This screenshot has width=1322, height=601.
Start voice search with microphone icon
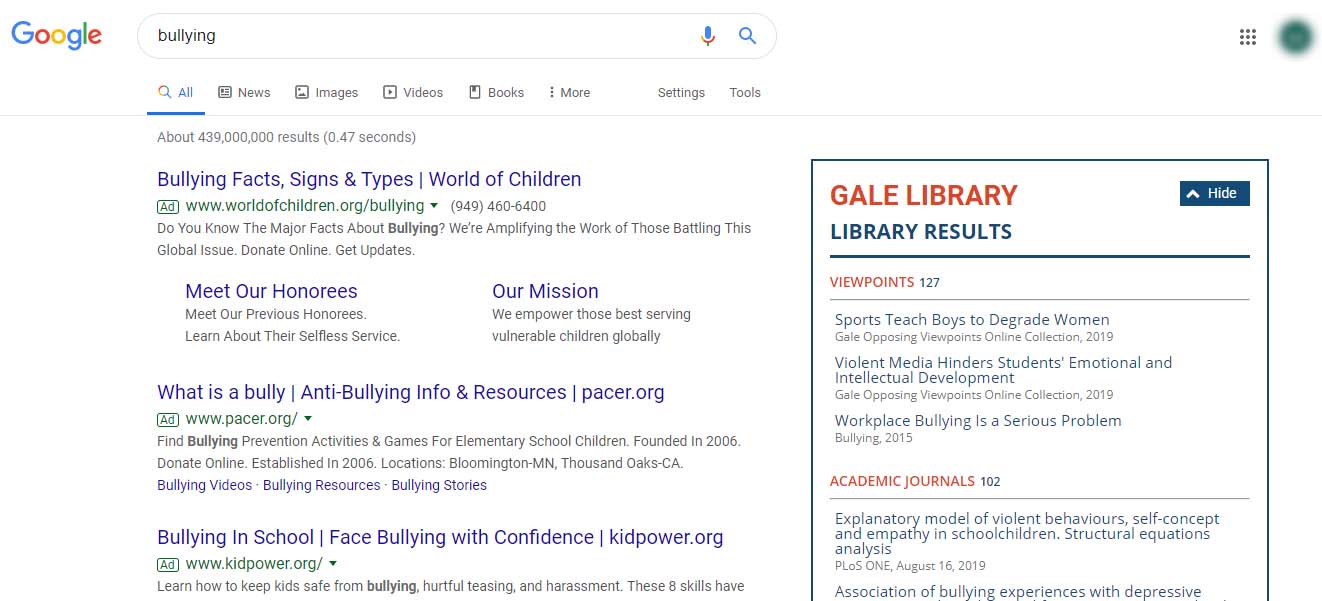click(708, 36)
